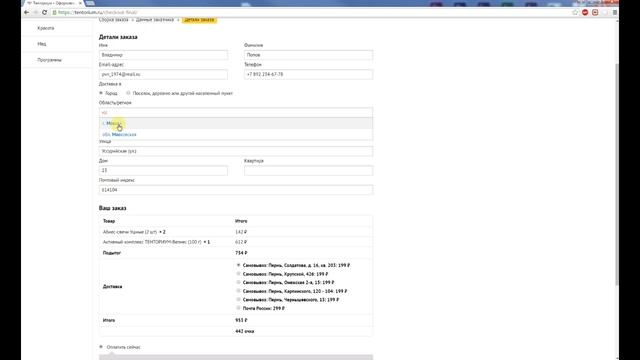The height and width of the screenshot is (360, 640).
Task: Edit the Фамилия field containing Попов
Action: [308, 55]
